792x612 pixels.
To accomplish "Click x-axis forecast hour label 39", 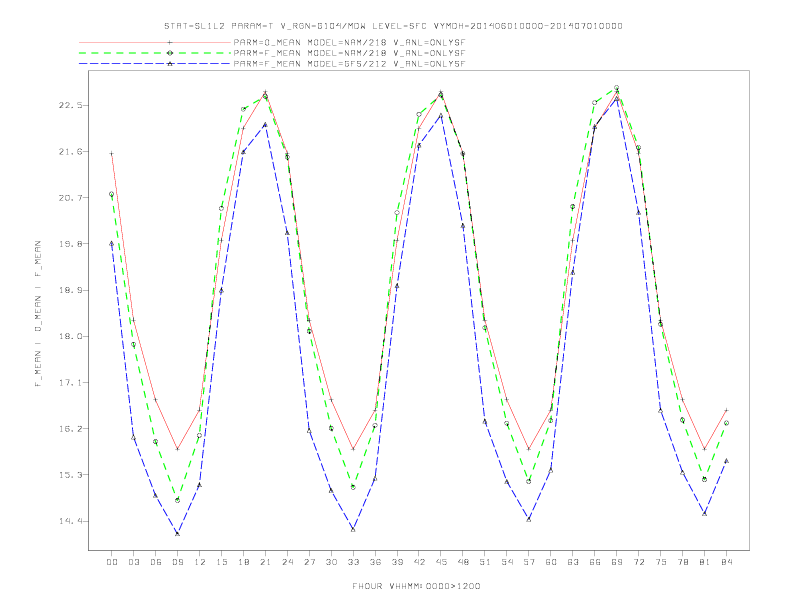I will pyautogui.click(x=397, y=562).
